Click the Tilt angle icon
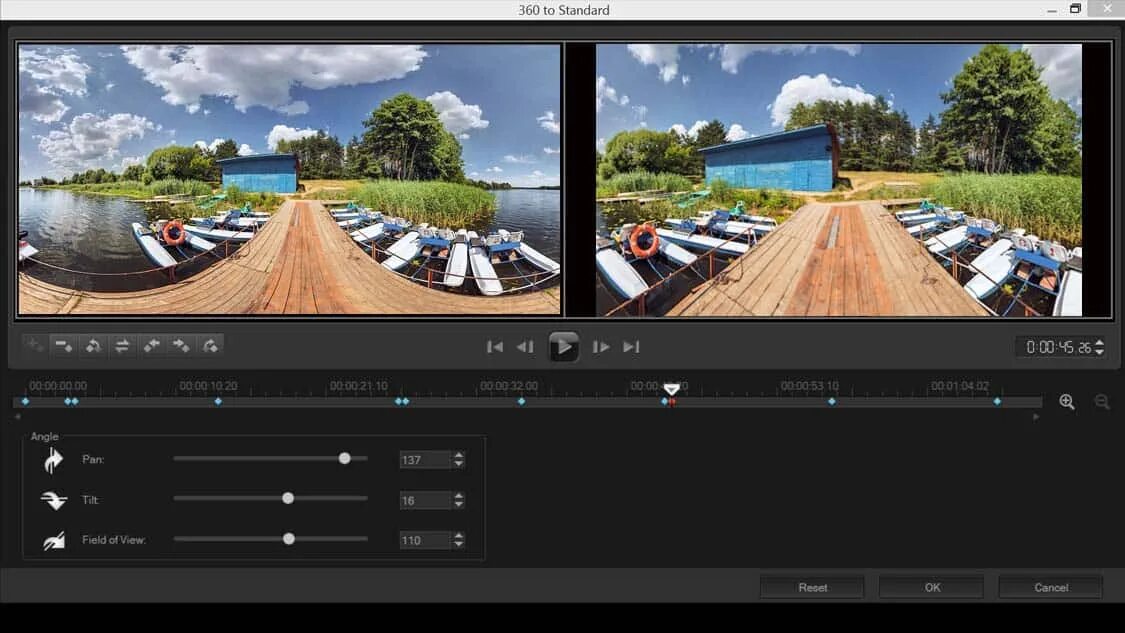 point(54,500)
